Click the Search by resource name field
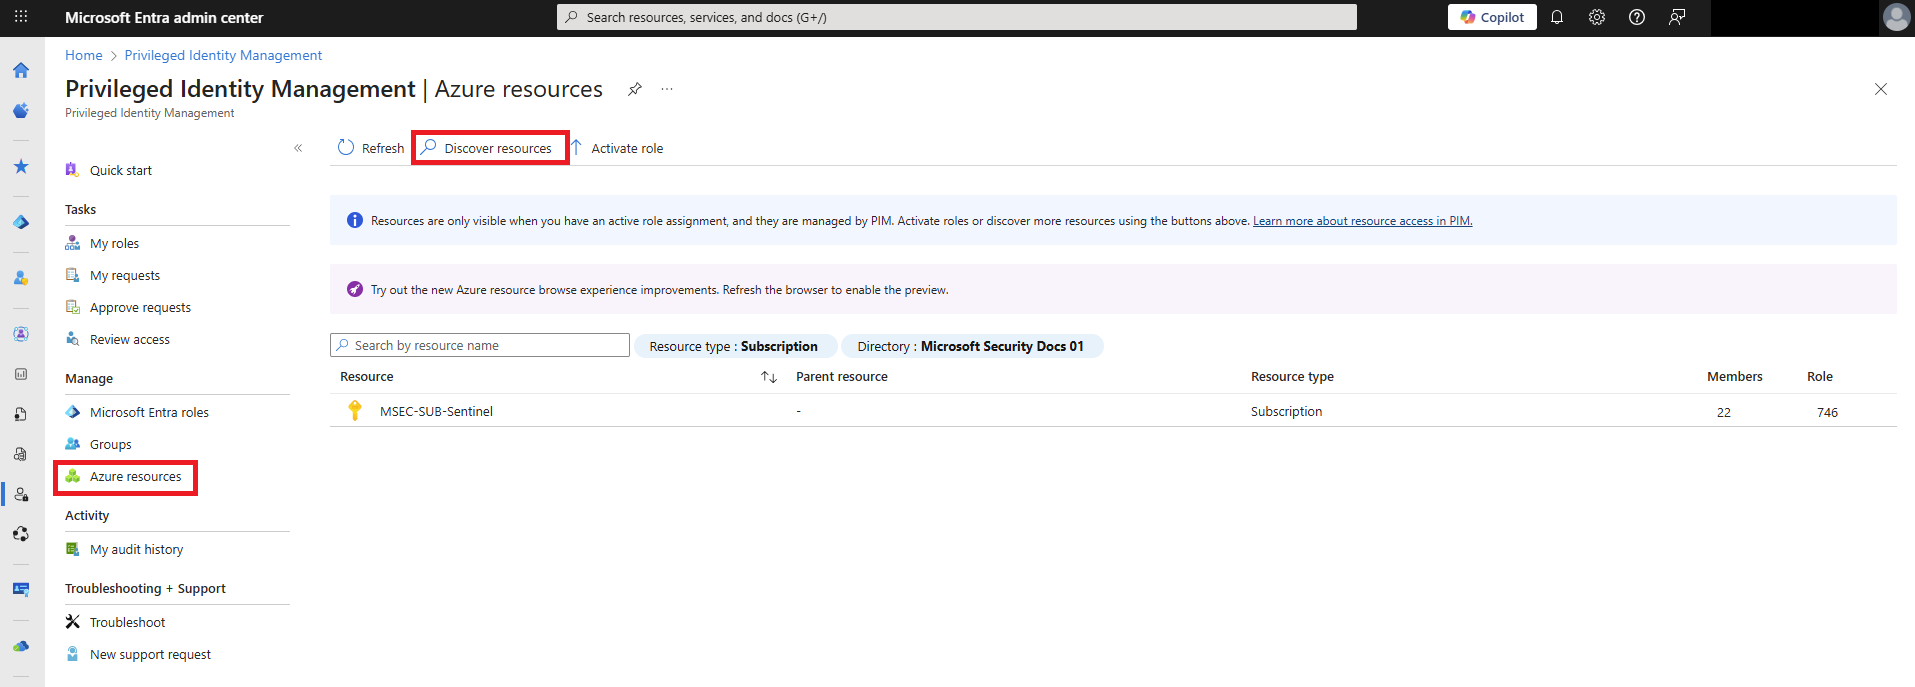The height and width of the screenshot is (687, 1915). (x=480, y=345)
